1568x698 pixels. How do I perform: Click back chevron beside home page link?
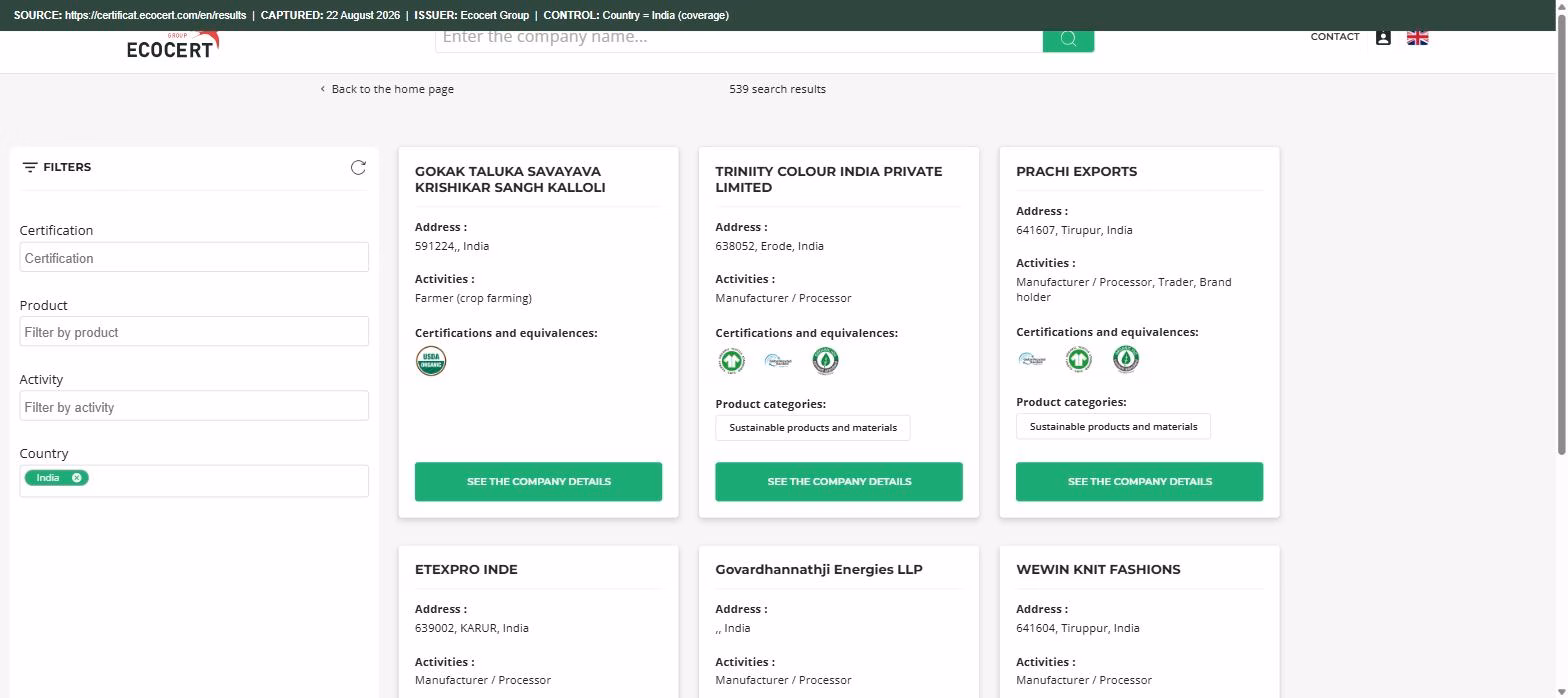322,89
